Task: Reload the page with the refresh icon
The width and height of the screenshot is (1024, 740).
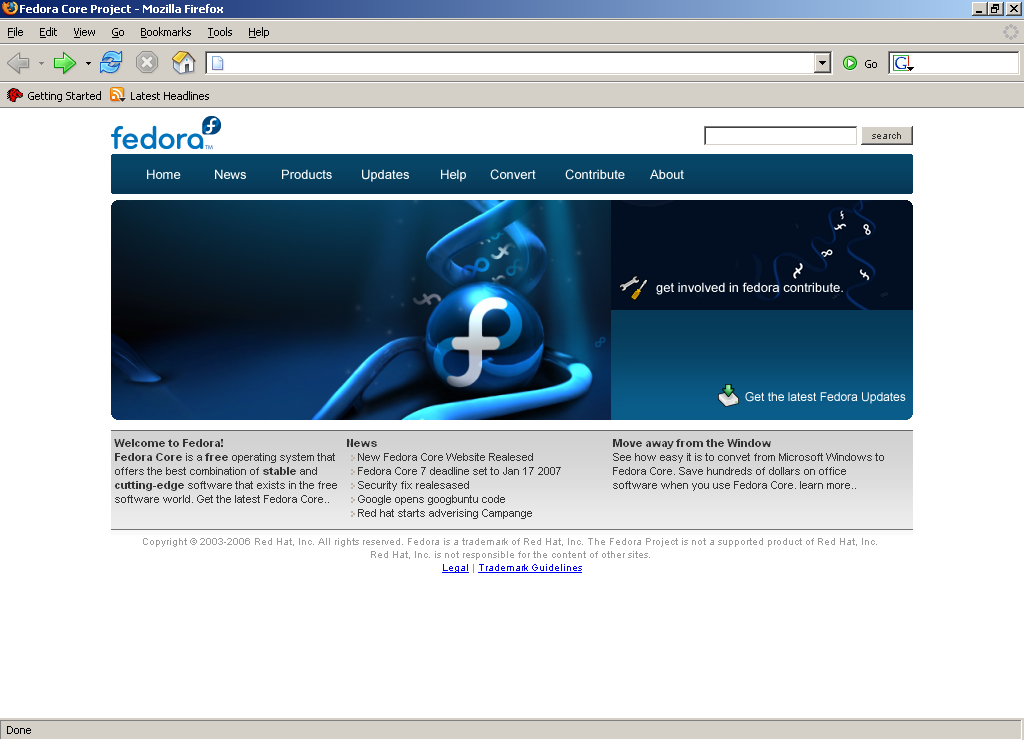Action: coord(111,63)
